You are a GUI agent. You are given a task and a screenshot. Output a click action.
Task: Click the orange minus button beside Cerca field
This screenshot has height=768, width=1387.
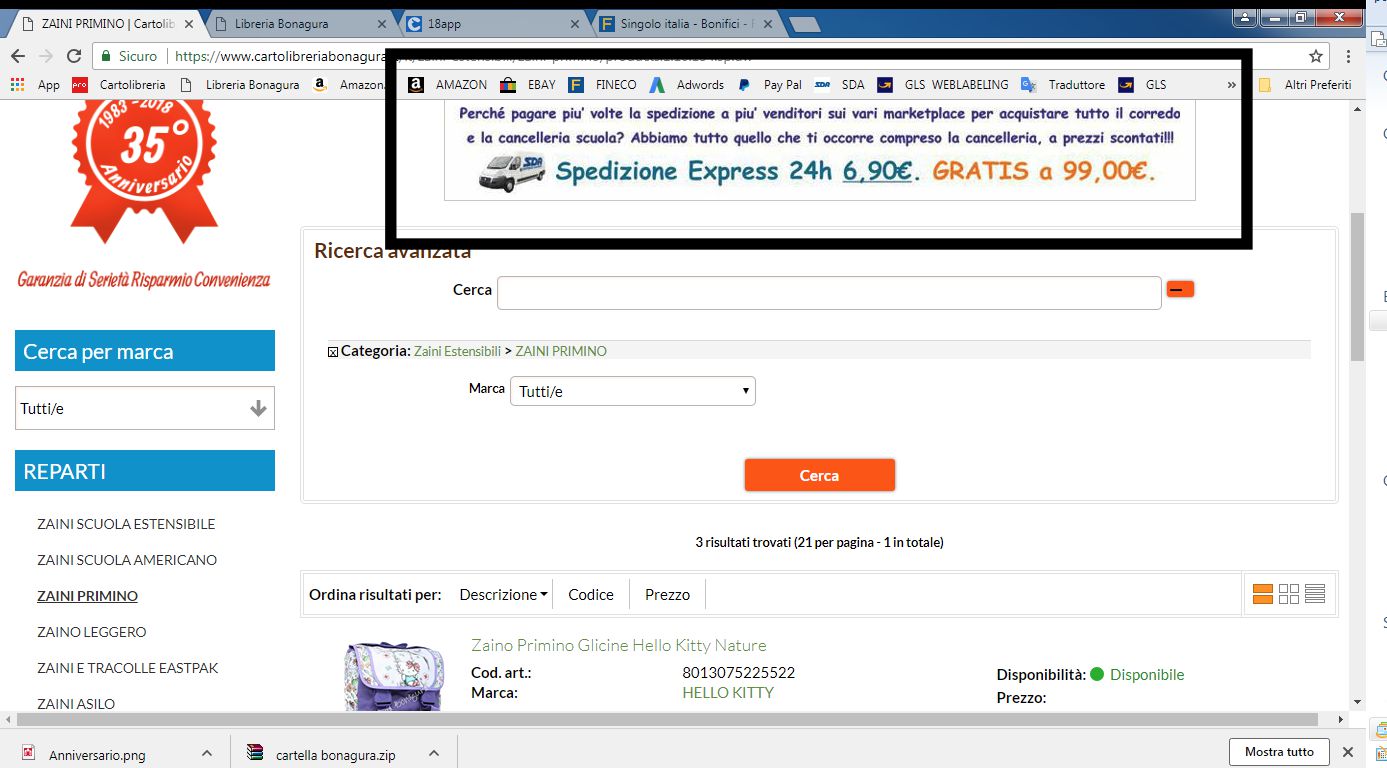click(1180, 289)
